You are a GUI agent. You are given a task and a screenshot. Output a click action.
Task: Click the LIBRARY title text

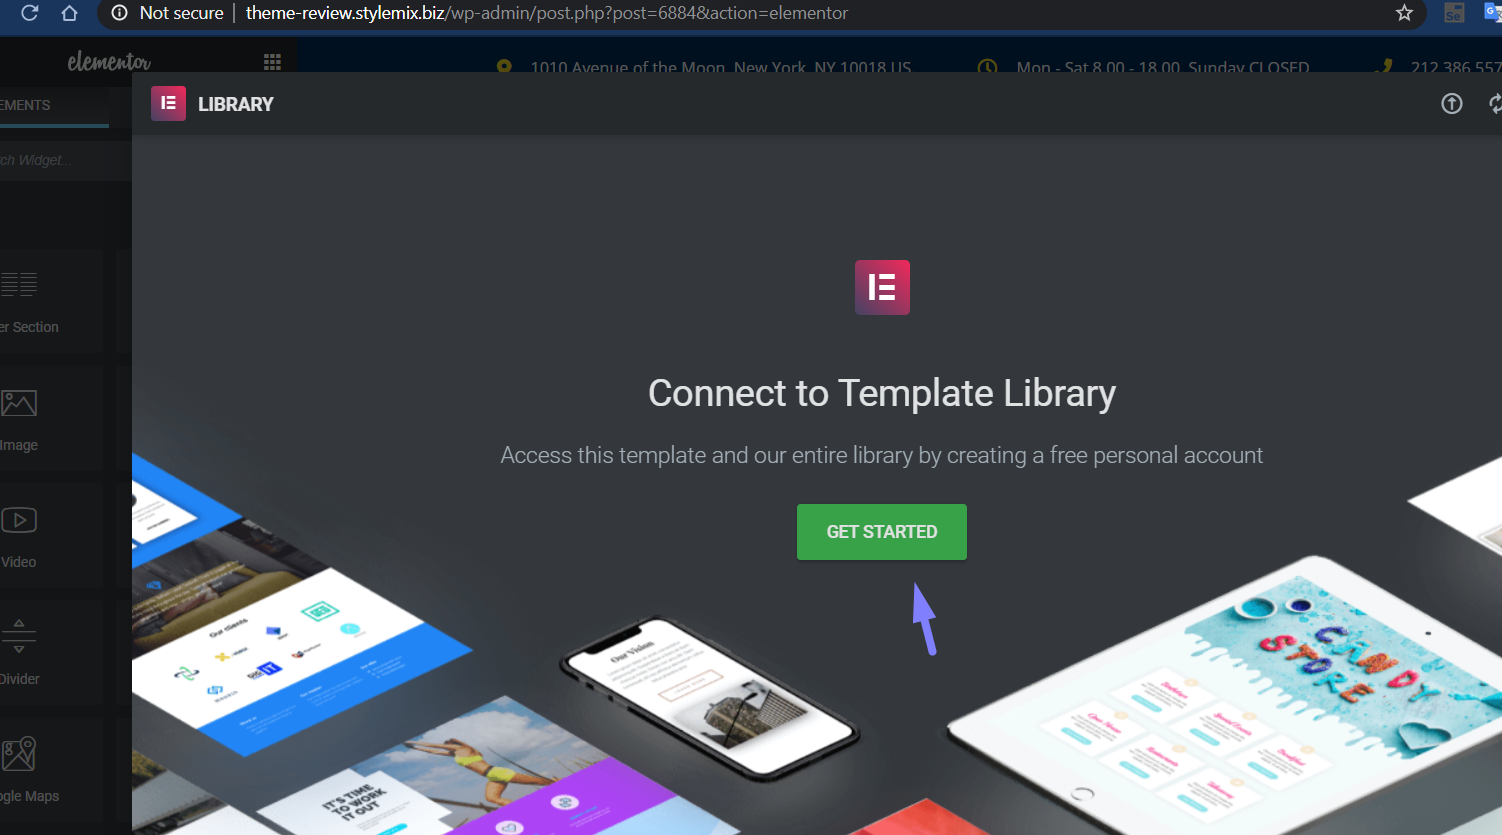[x=236, y=104]
